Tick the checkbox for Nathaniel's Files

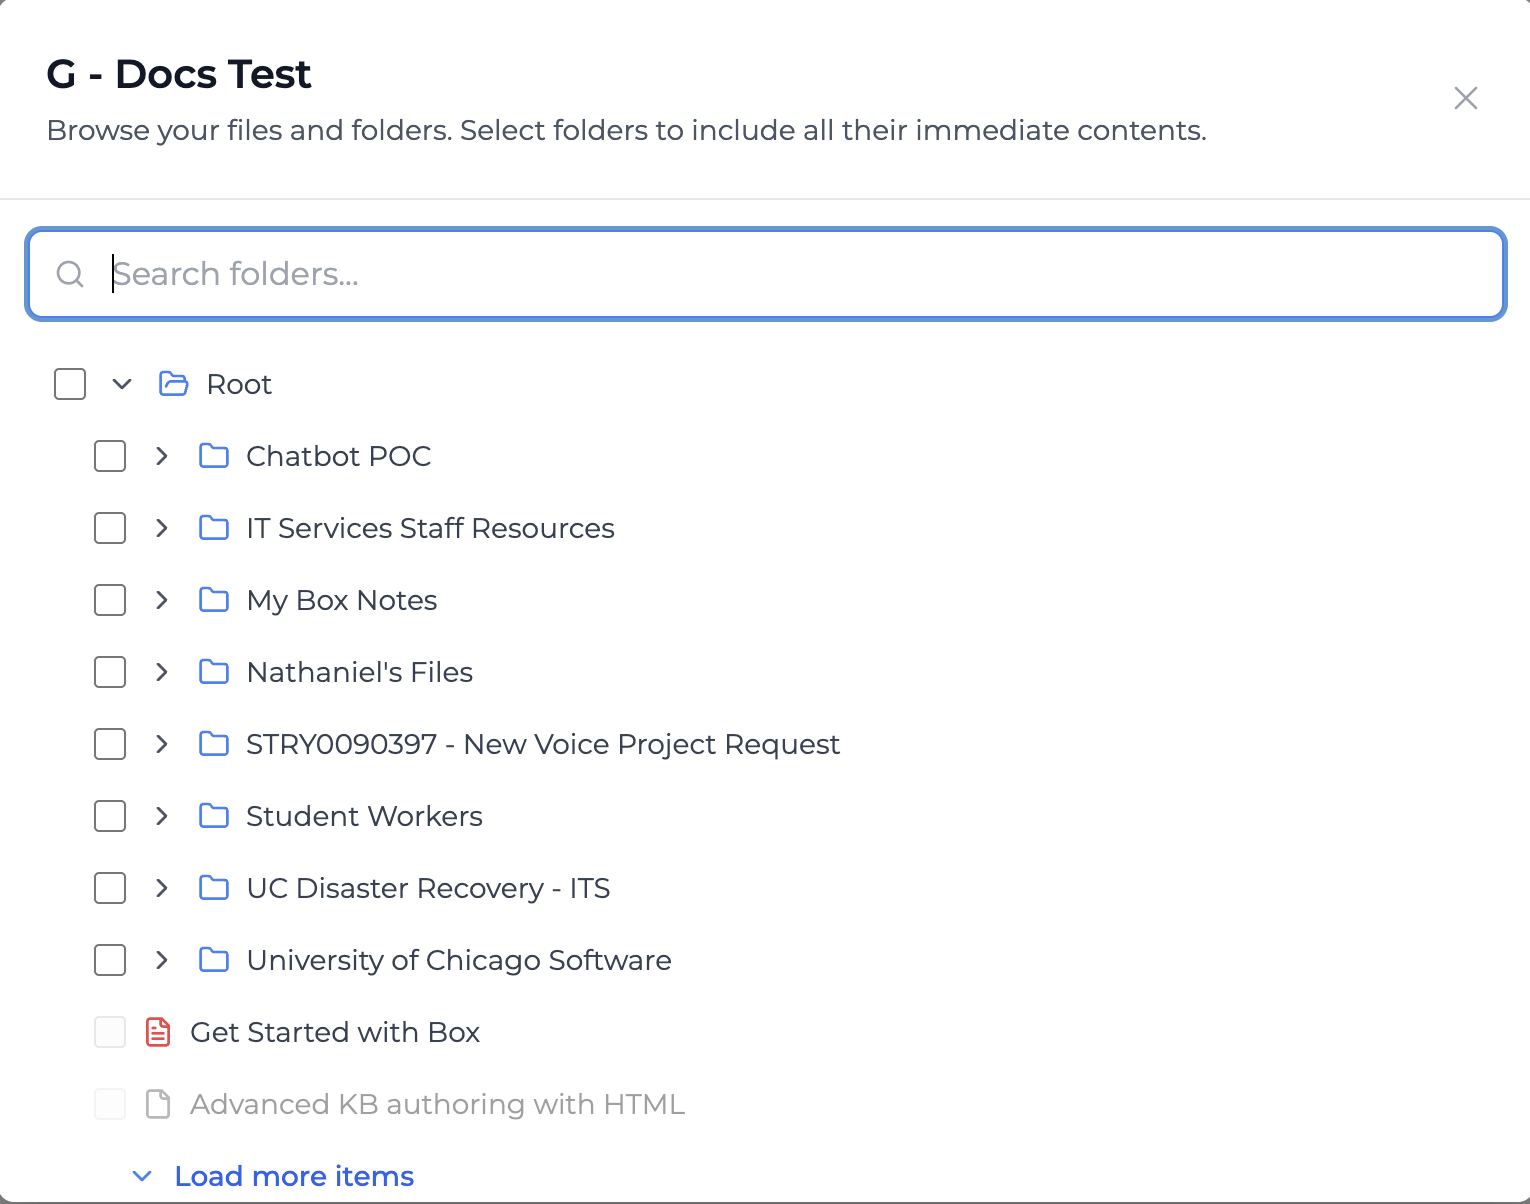[110, 672]
